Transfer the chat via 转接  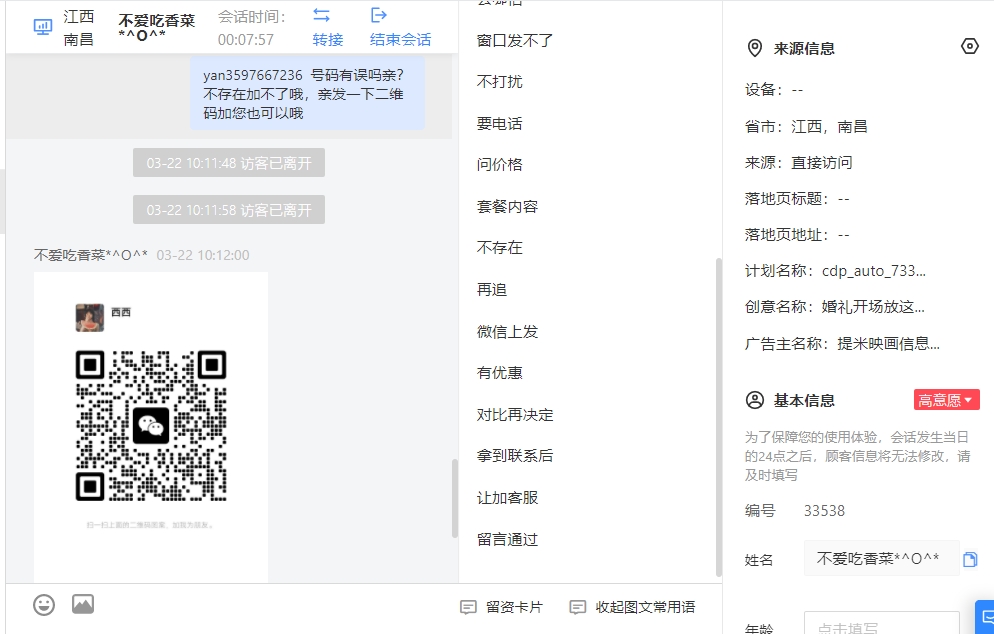coord(328,39)
